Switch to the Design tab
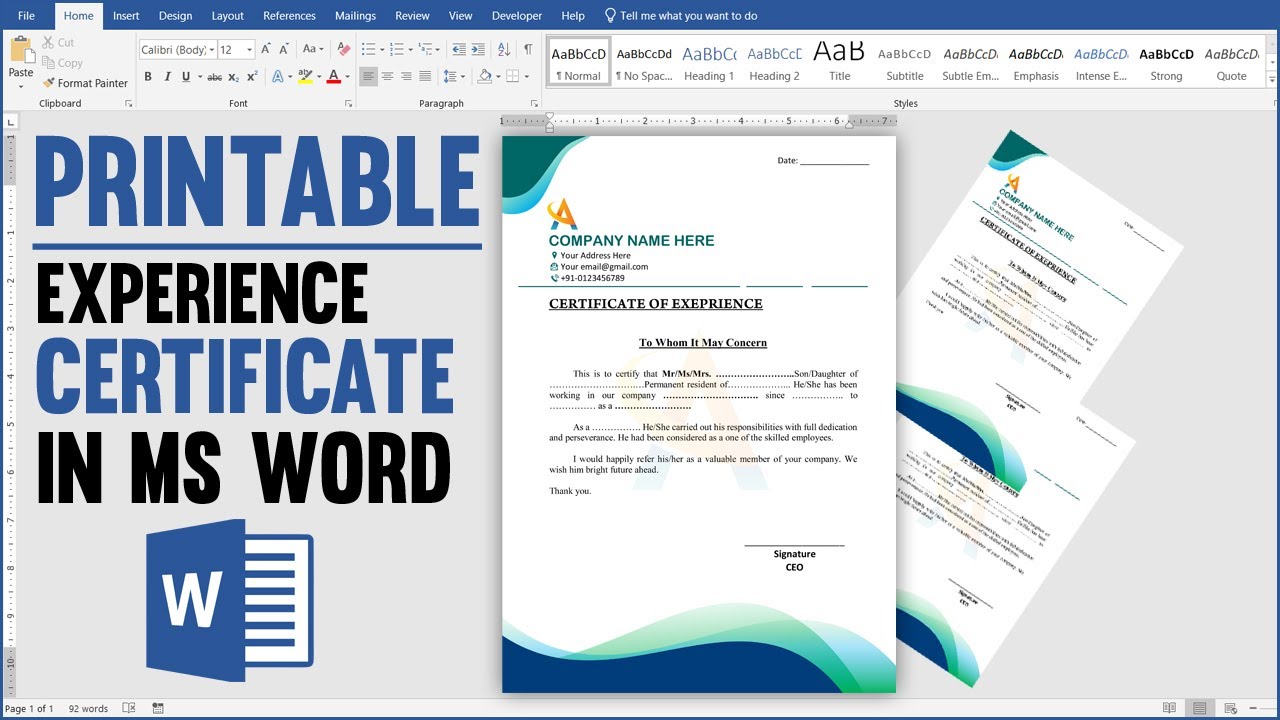The height and width of the screenshot is (720, 1280). point(175,16)
